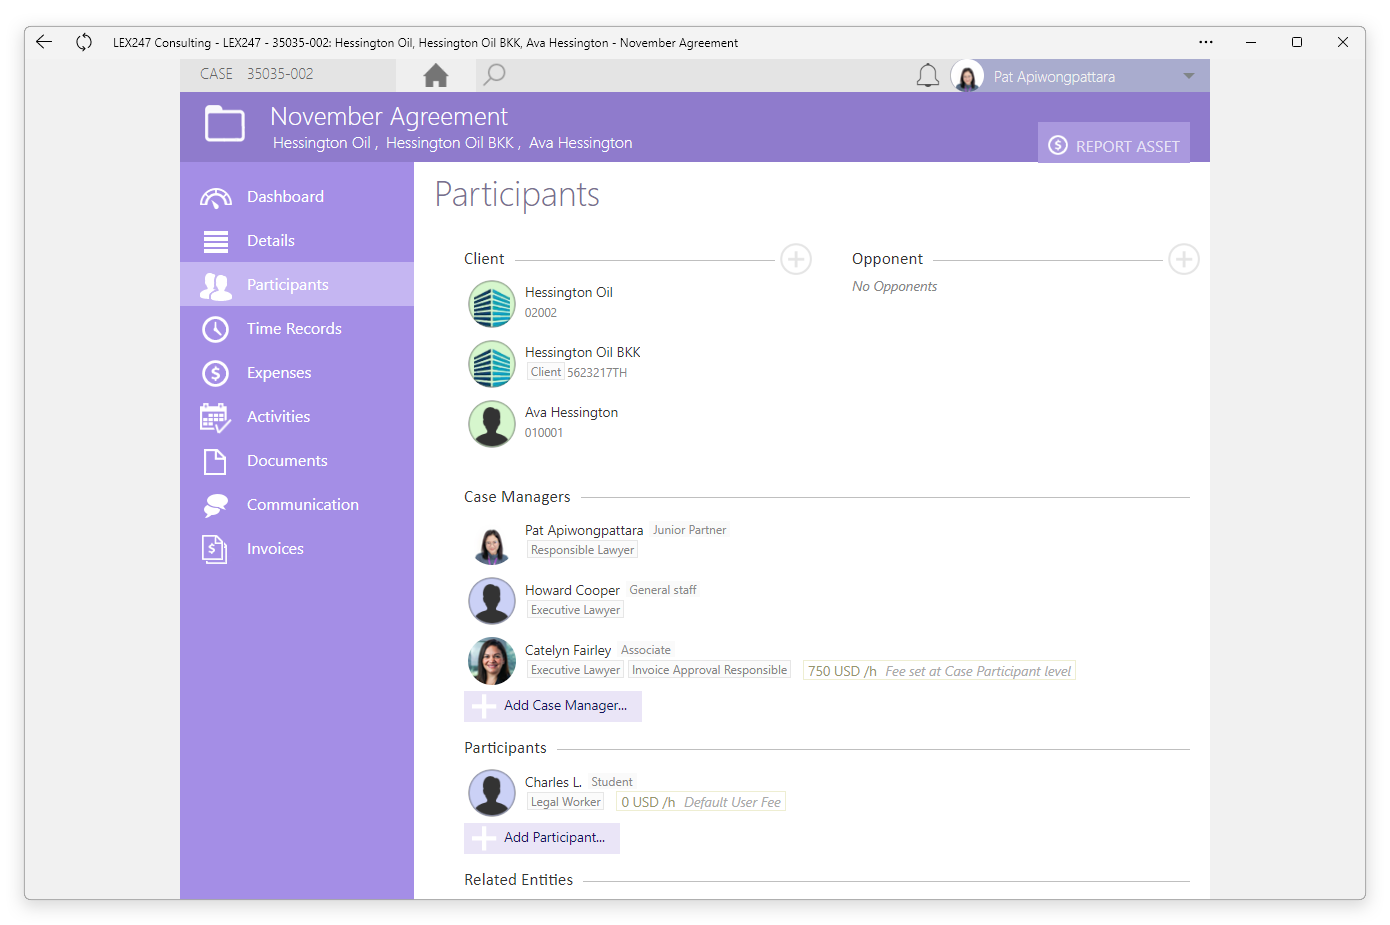Click Catelyn Fairley photo
1390x925 pixels.
coord(492,662)
